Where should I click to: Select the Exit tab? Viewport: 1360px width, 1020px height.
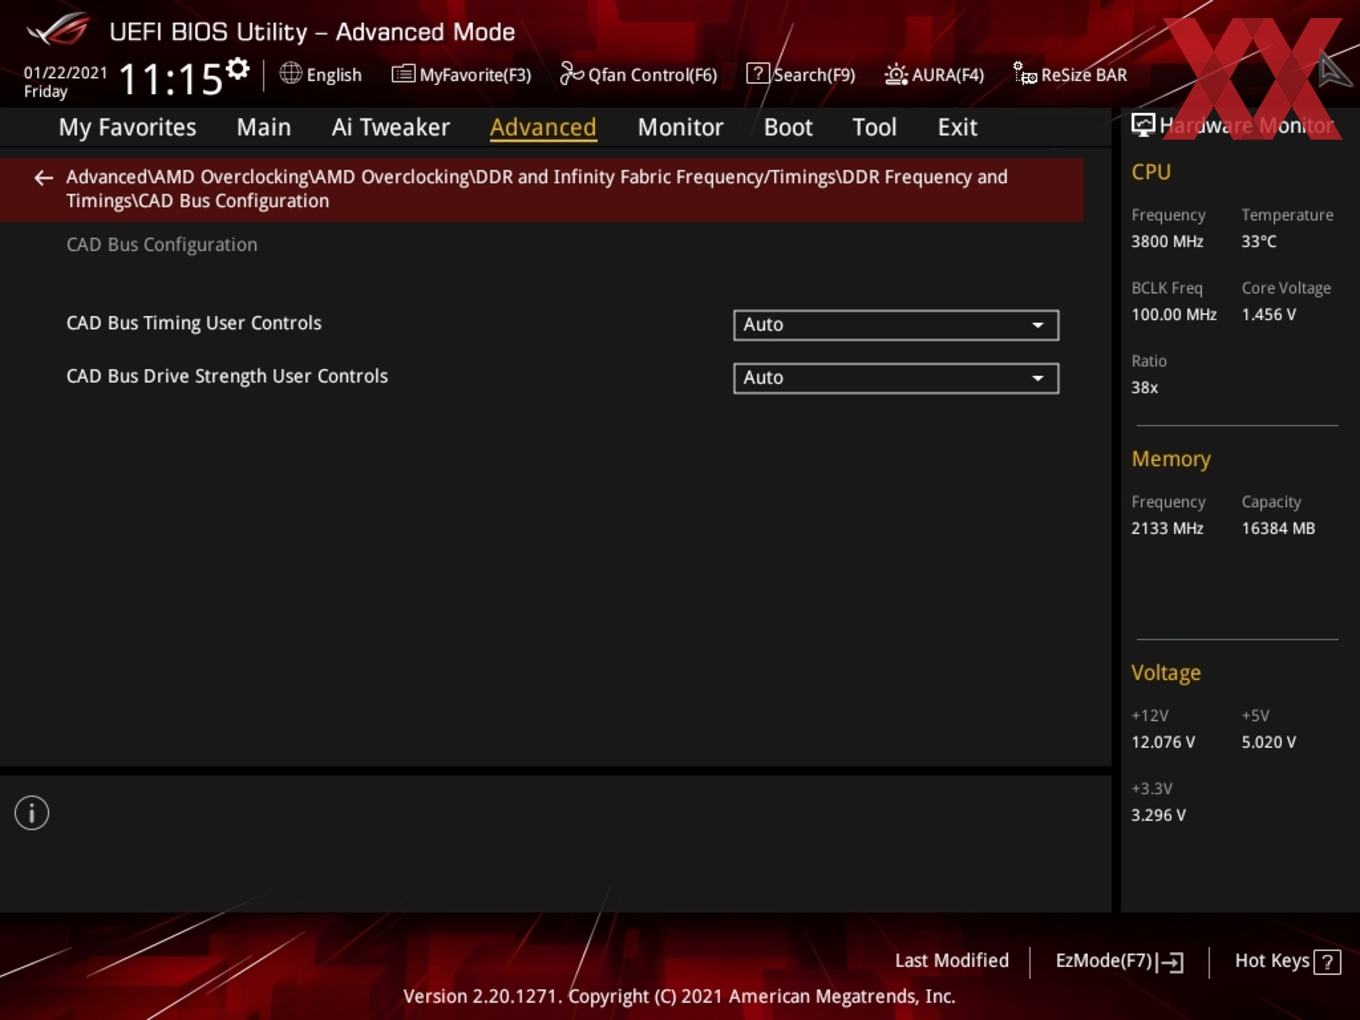pos(957,127)
